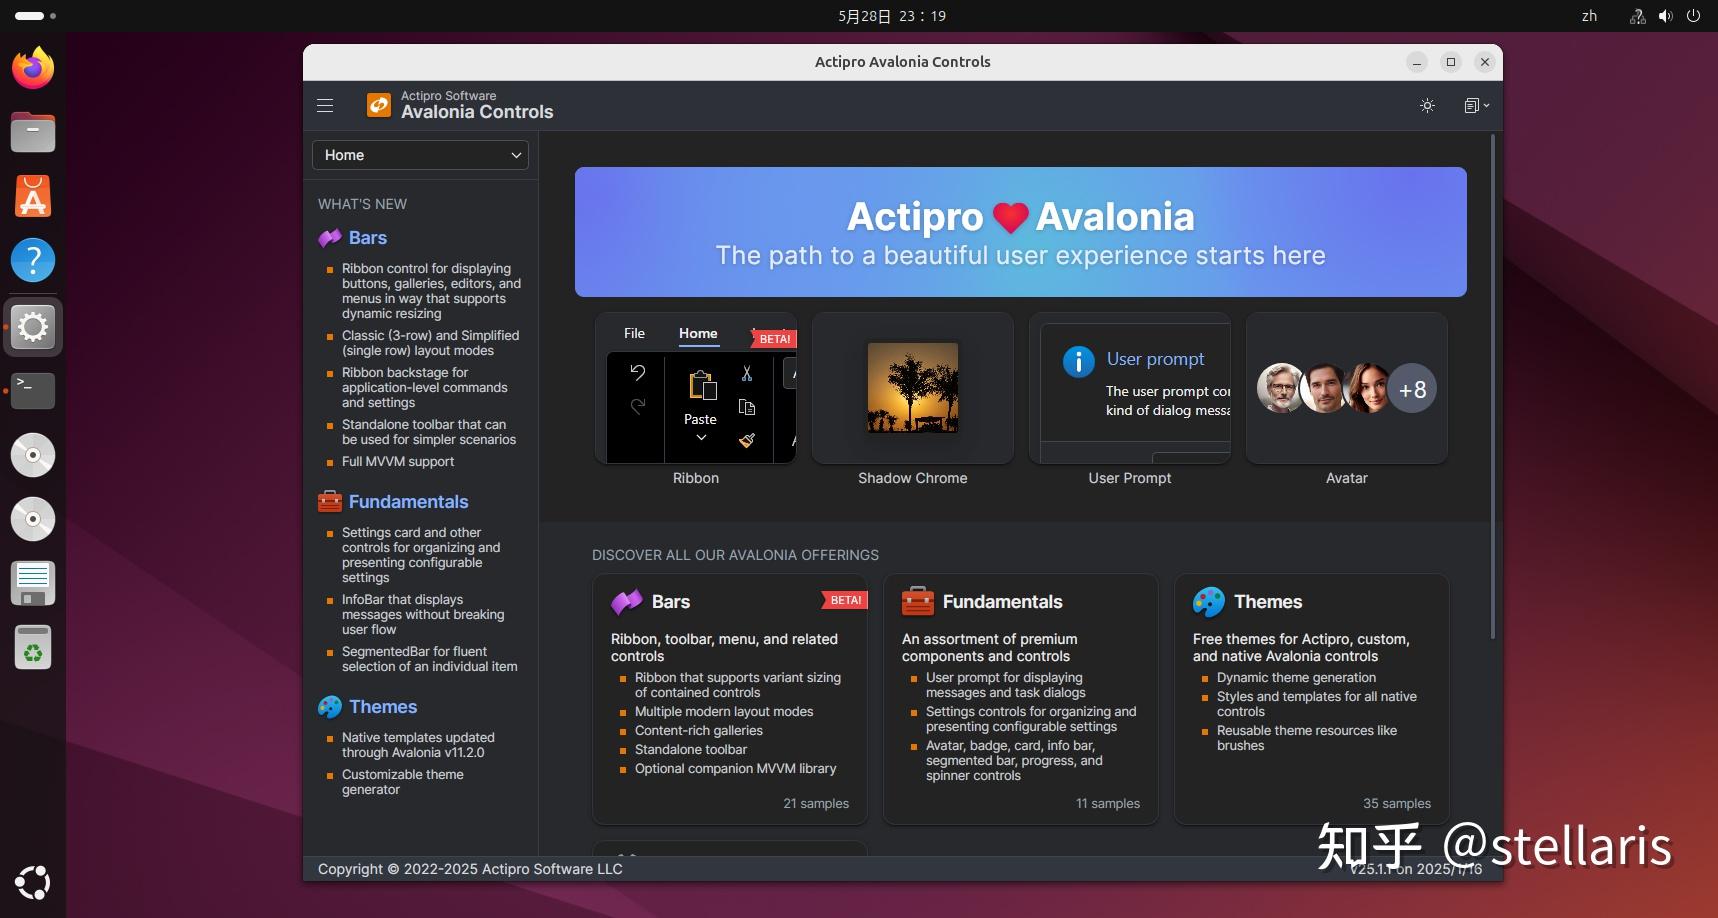1718x918 pixels.
Task: Open the Fundamentals section link in sidebar
Action: coord(409,501)
